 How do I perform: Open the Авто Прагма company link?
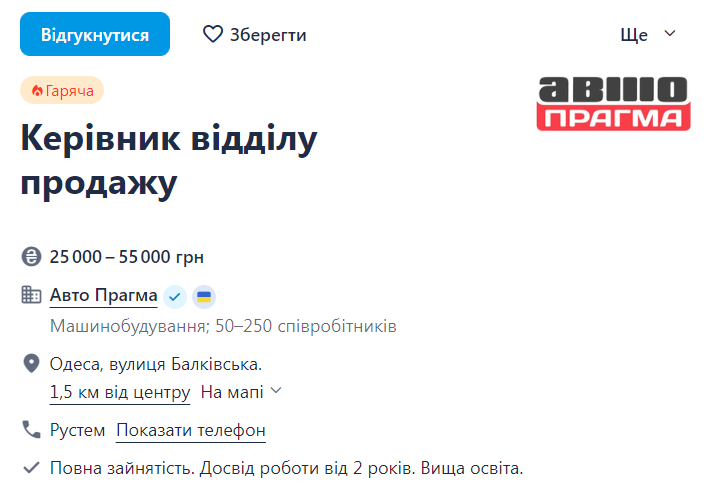pos(103,296)
